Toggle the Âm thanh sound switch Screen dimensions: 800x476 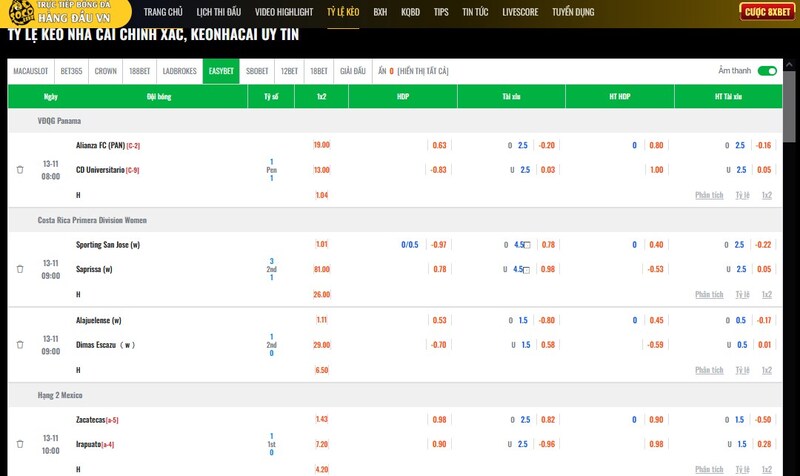tap(767, 71)
